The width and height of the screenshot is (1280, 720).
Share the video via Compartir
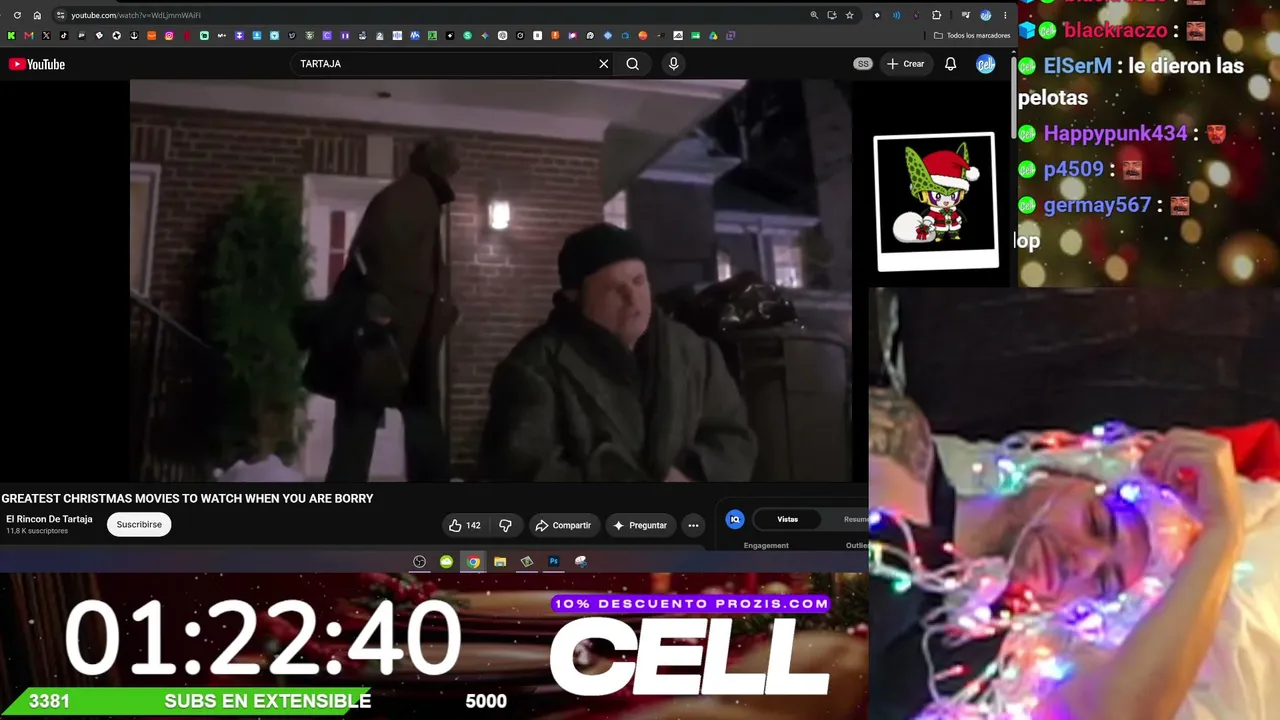563,525
